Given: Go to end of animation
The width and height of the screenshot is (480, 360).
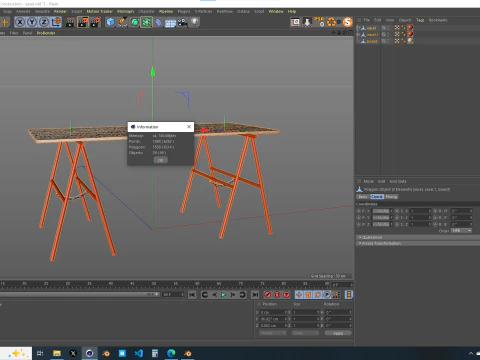Looking at the screenshot, I should click(255, 295).
